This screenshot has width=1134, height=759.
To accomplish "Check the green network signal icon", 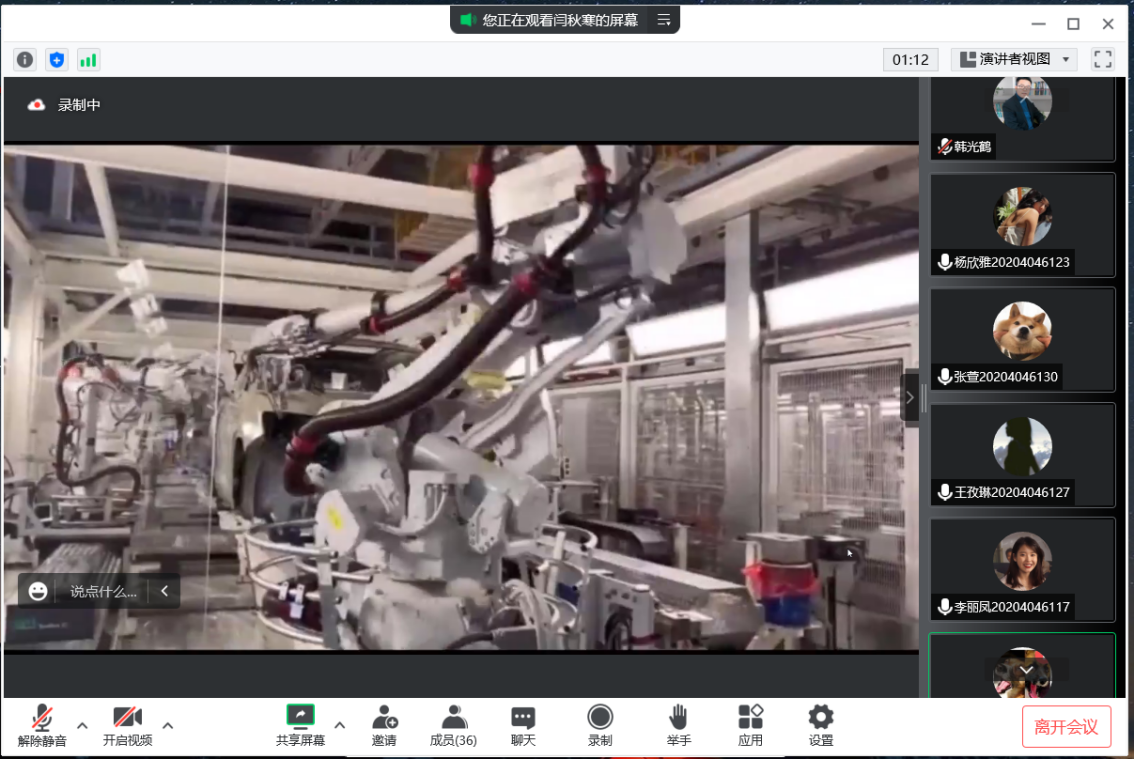I will 88,60.
